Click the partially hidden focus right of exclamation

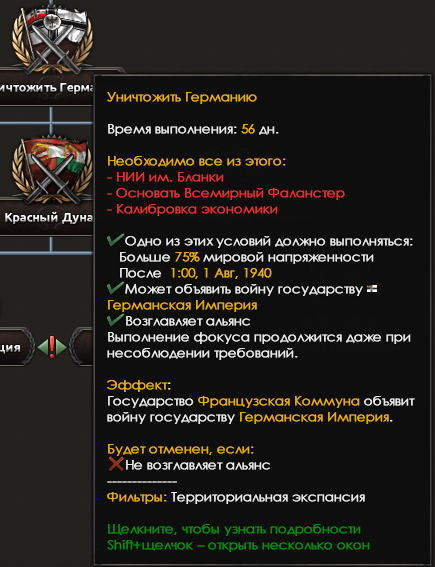pyautogui.click(x=82, y=346)
